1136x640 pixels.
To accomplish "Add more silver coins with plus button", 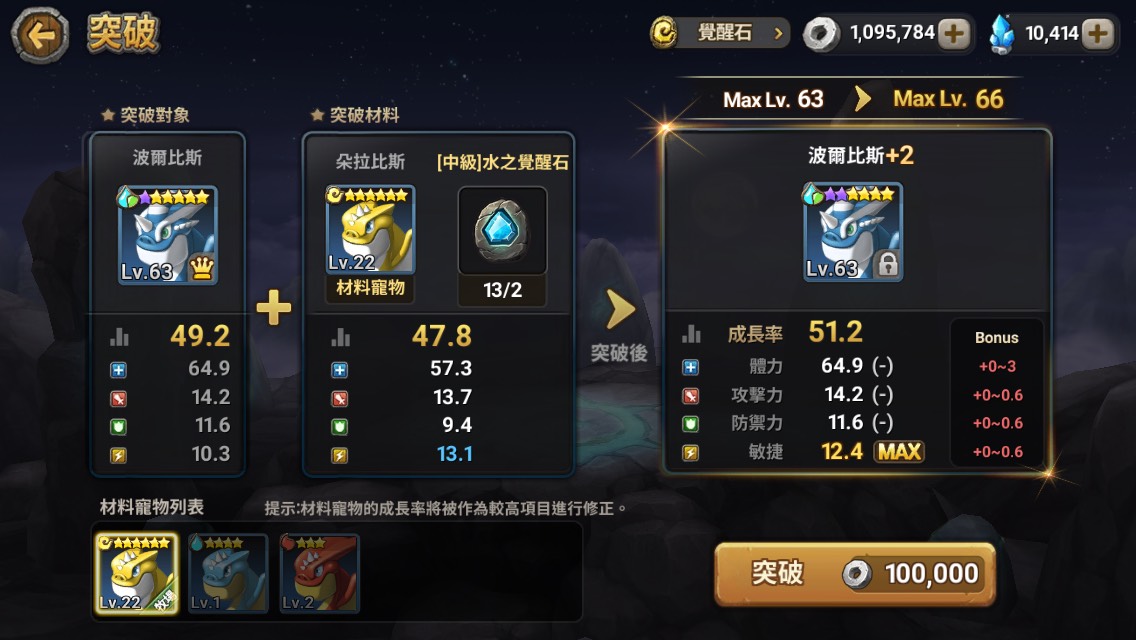I will tap(954, 33).
